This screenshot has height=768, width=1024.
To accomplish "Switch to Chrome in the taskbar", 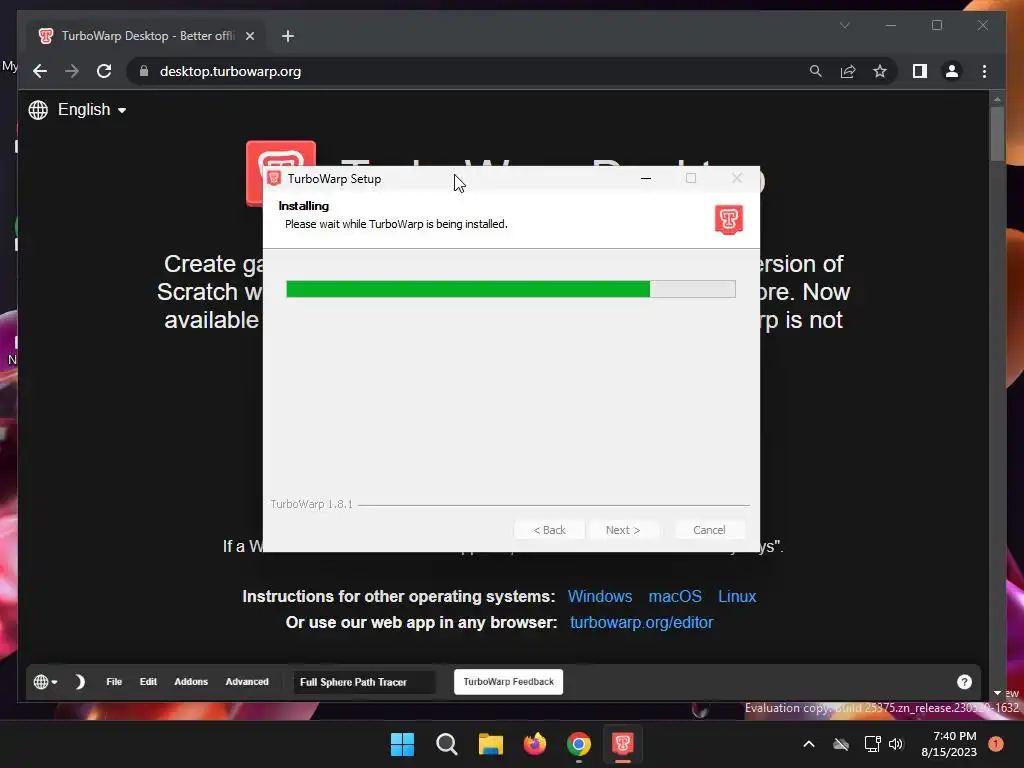I will tap(579, 744).
